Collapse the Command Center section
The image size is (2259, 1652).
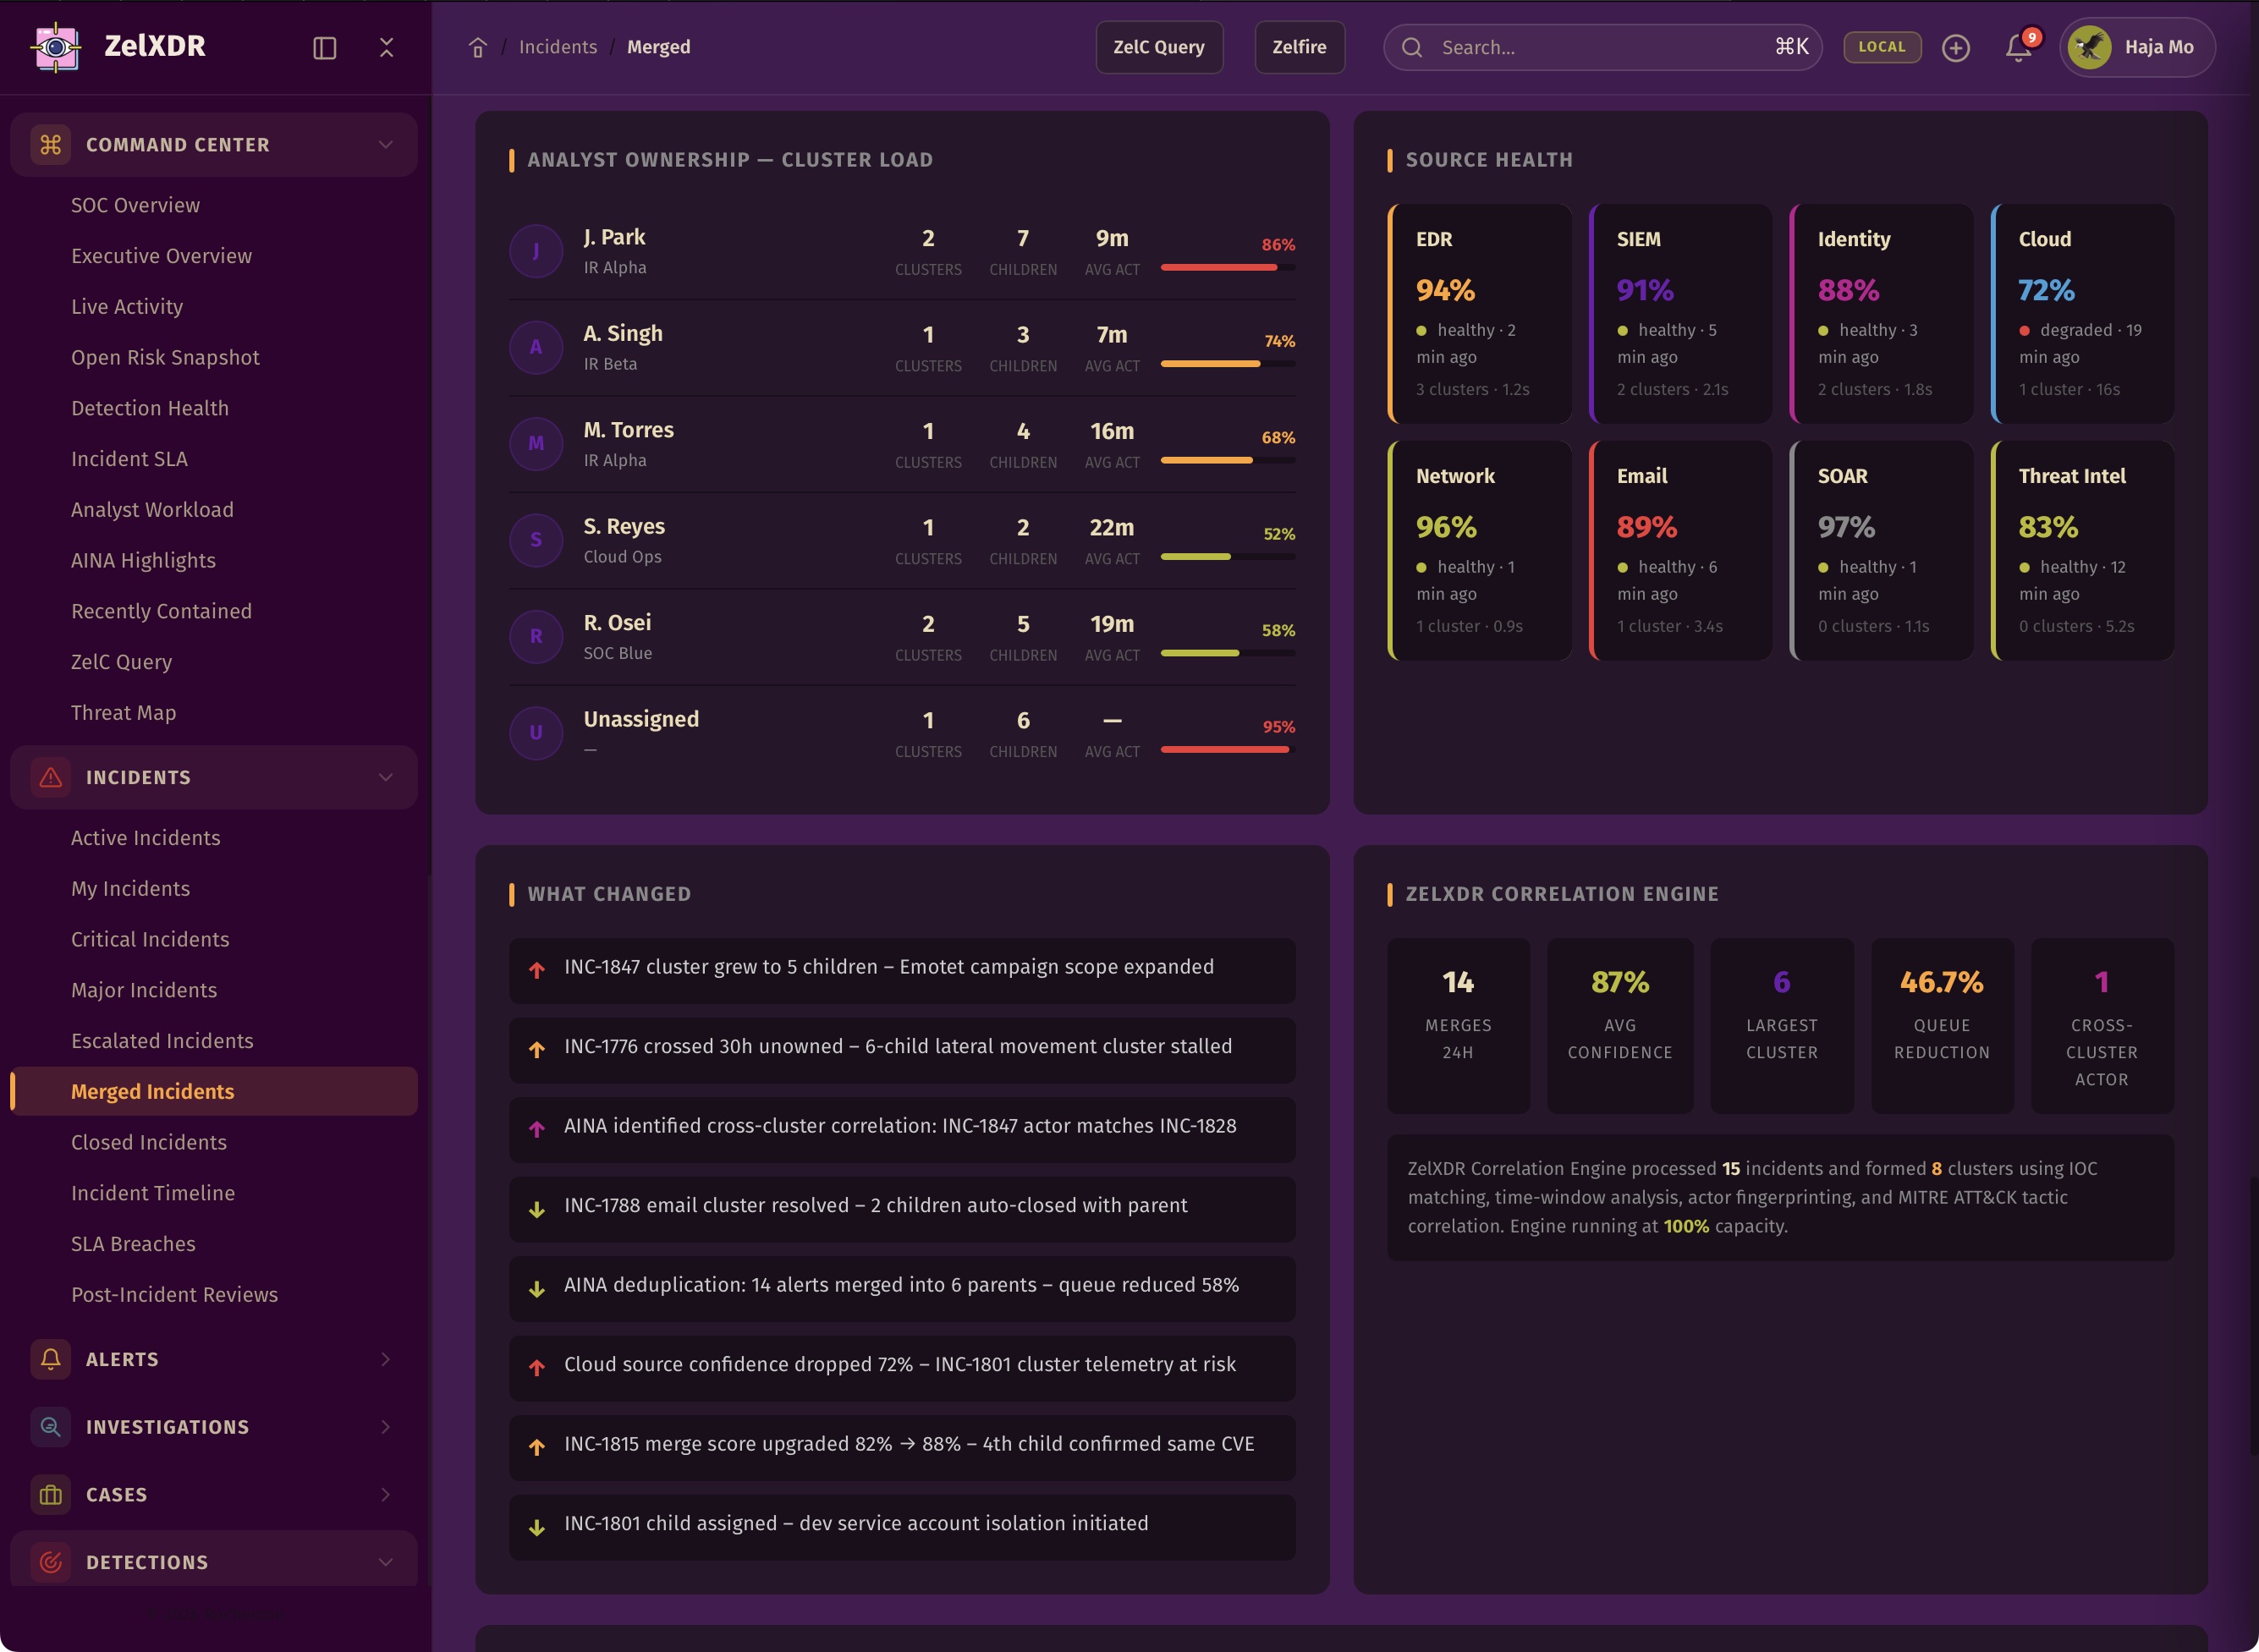tap(385, 145)
